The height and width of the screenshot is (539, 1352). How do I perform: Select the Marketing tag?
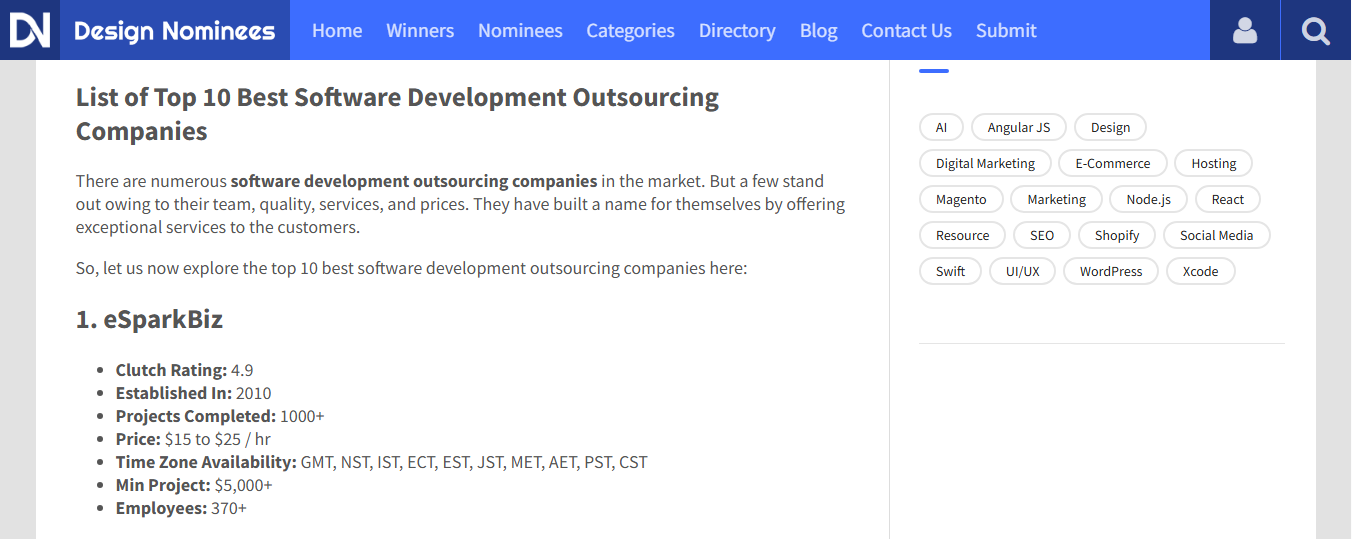pos(1056,199)
